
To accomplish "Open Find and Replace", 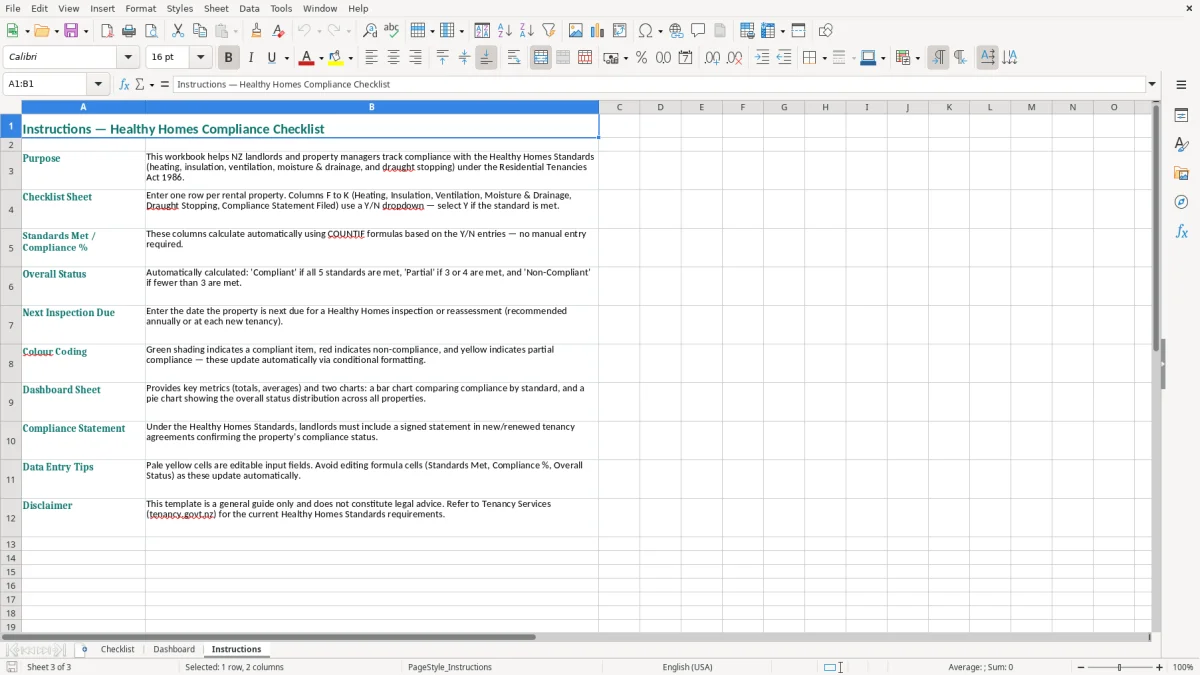I will pos(370,31).
